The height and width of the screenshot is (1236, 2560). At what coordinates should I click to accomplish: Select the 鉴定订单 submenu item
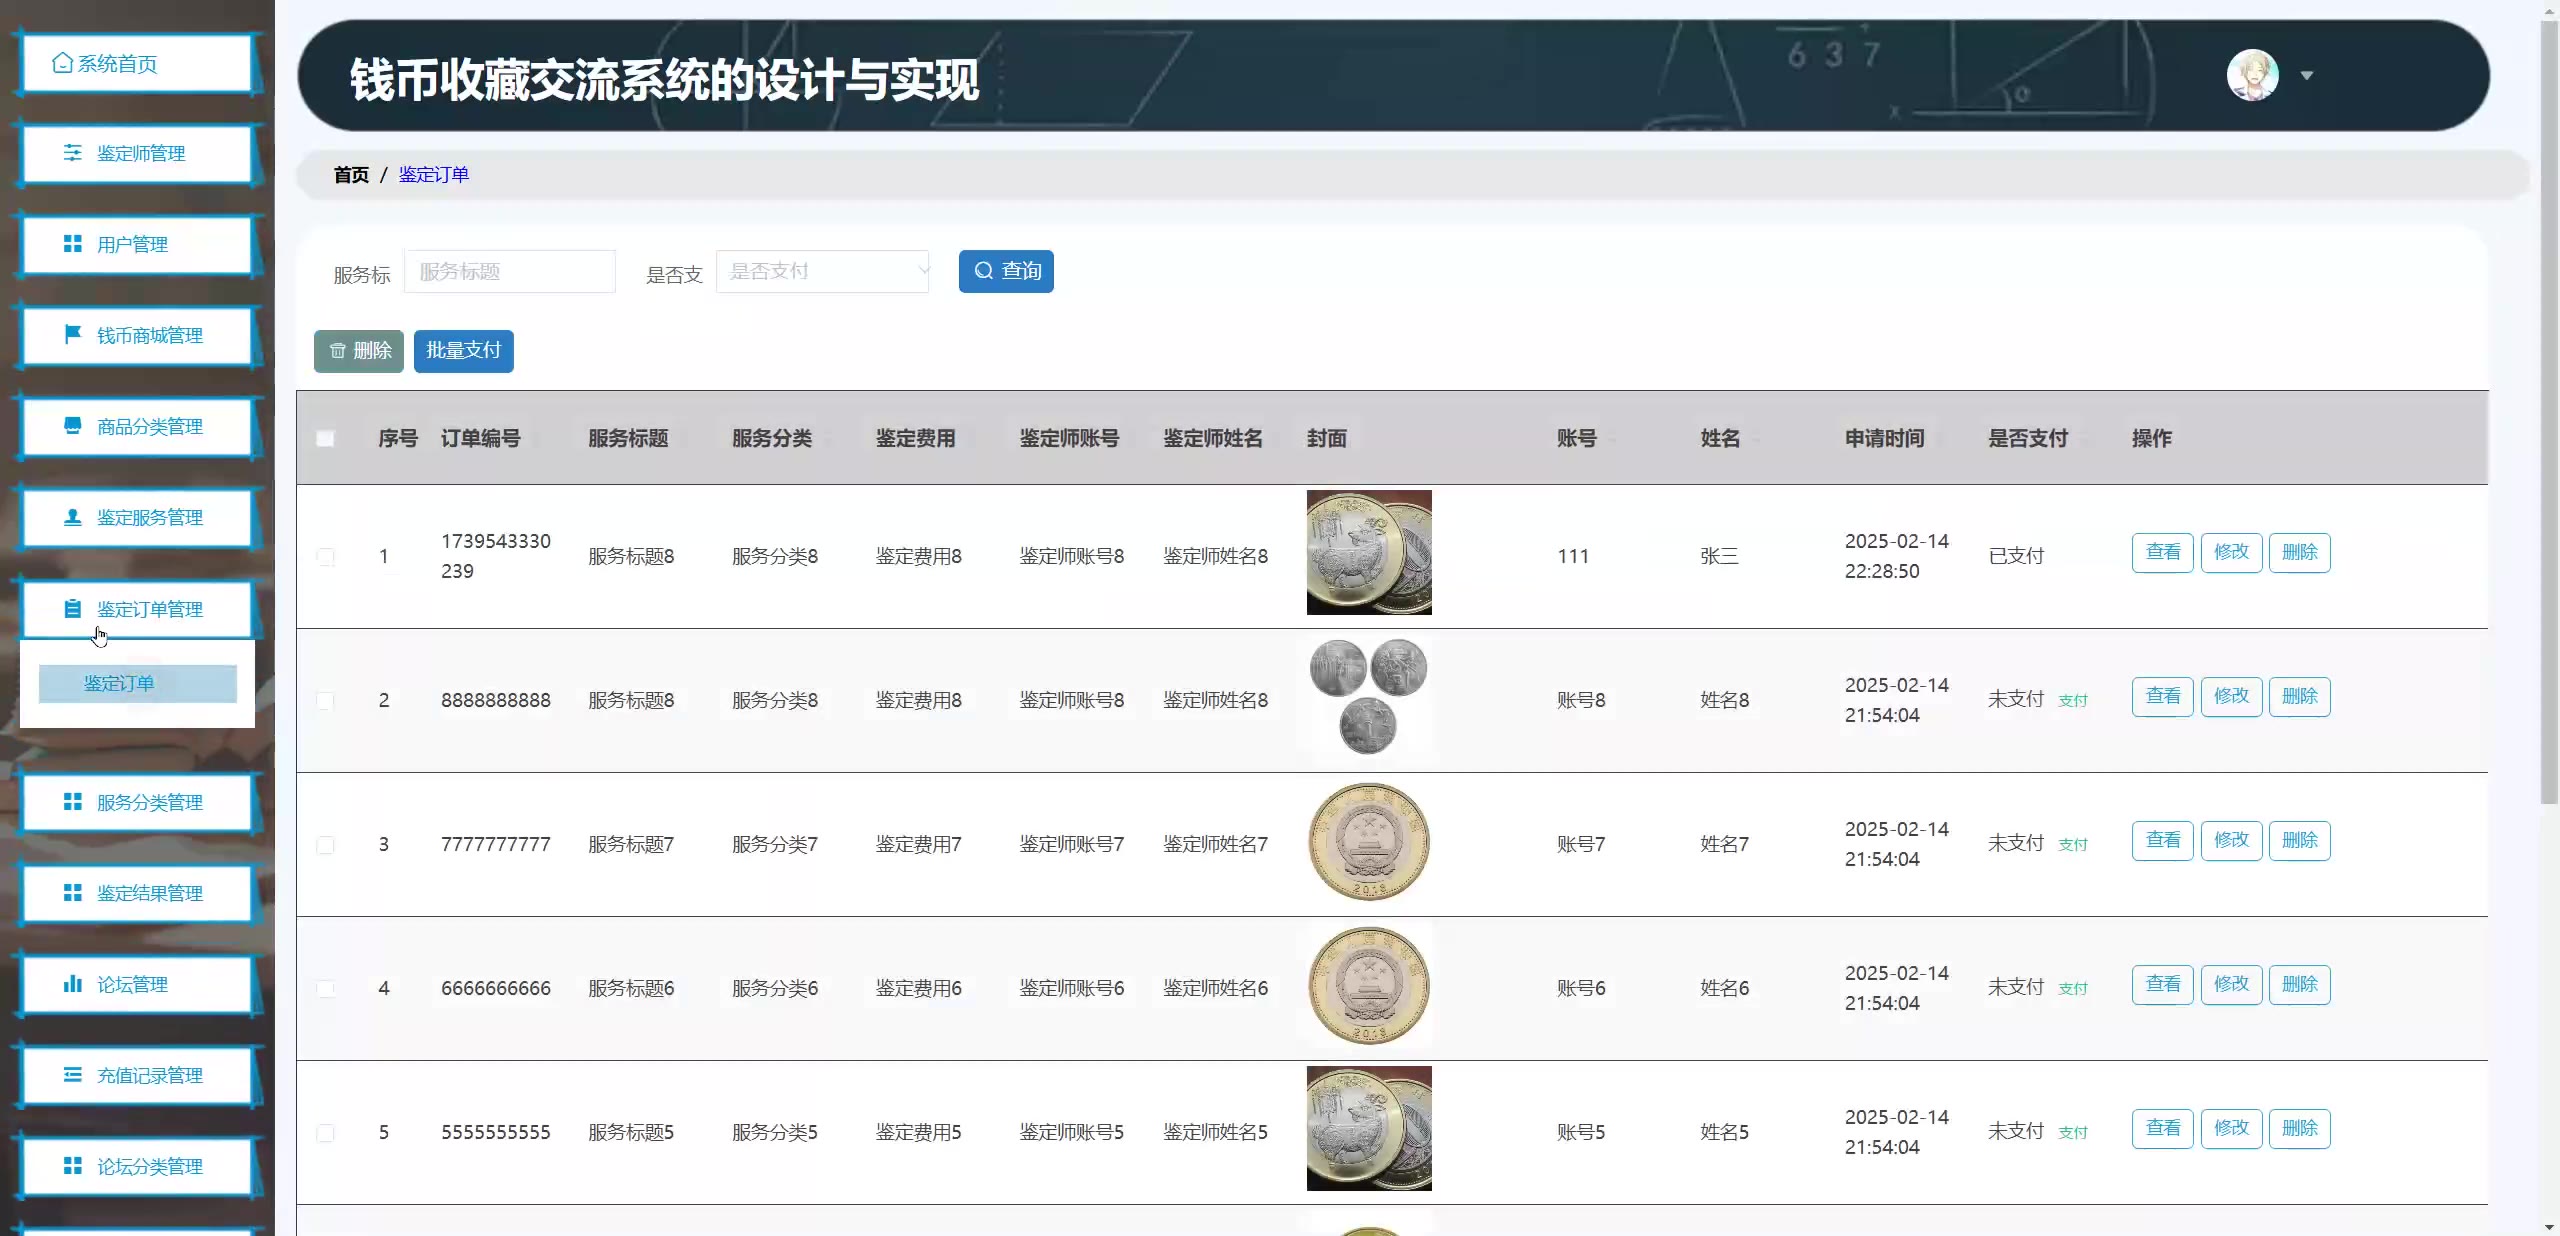pos(138,683)
